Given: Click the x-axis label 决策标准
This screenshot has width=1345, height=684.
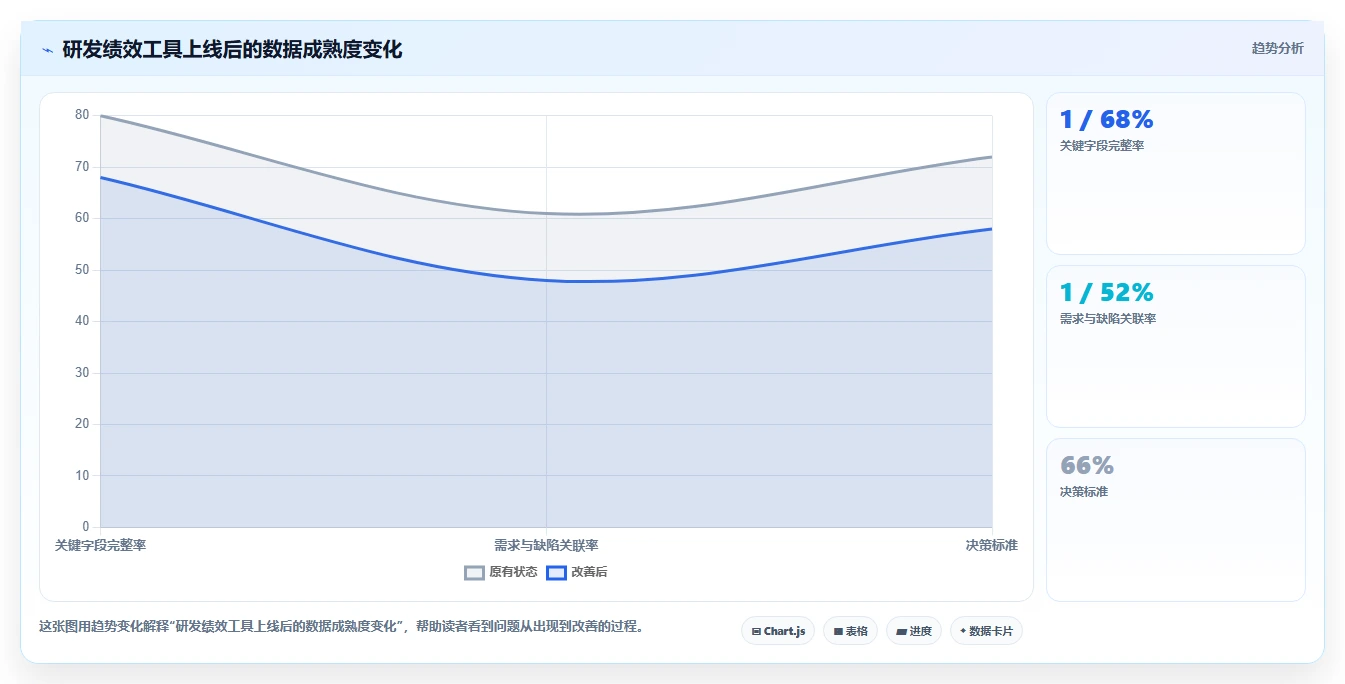Looking at the screenshot, I should pos(992,545).
